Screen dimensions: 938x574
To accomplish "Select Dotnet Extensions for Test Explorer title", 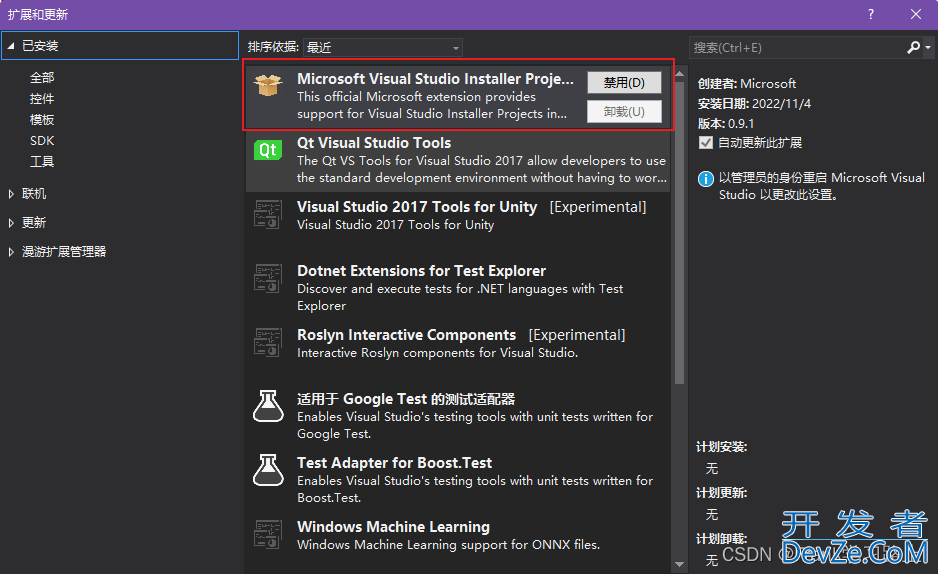I will pyautogui.click(x=421, y=271).
